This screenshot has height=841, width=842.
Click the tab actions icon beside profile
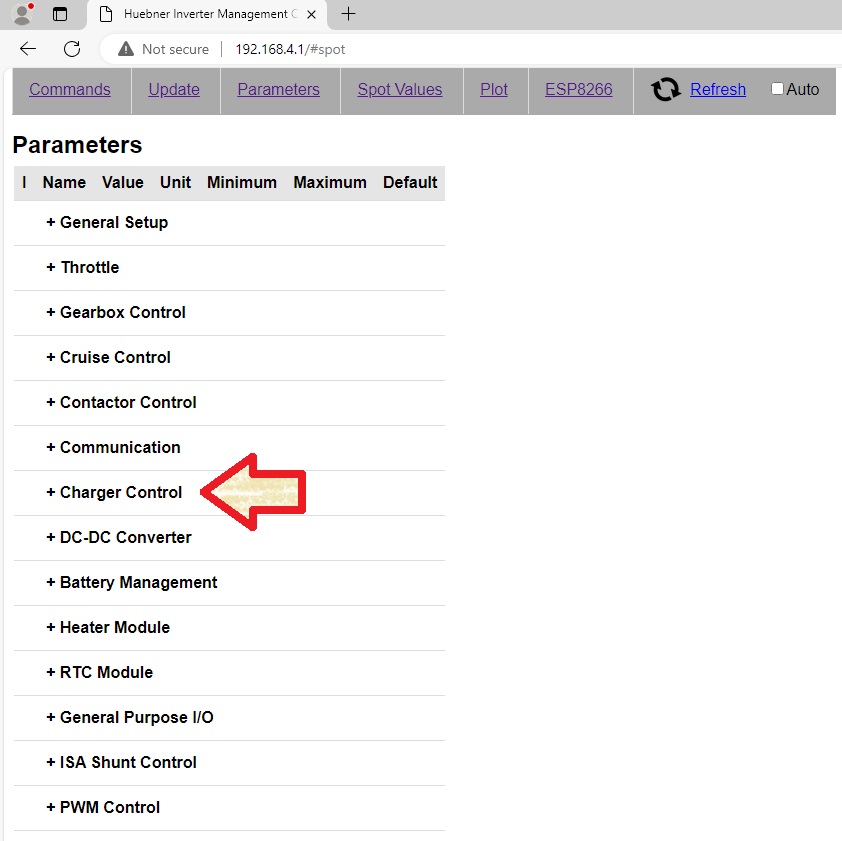click(61, 14)
